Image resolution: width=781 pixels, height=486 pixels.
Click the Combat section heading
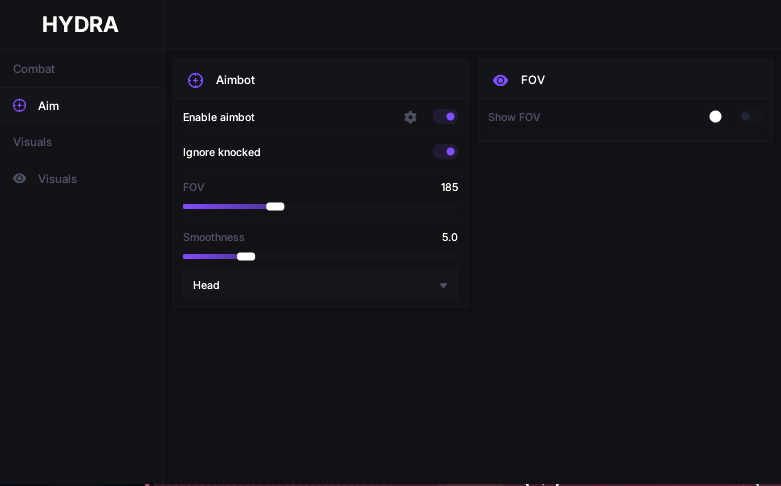point(34,69)
